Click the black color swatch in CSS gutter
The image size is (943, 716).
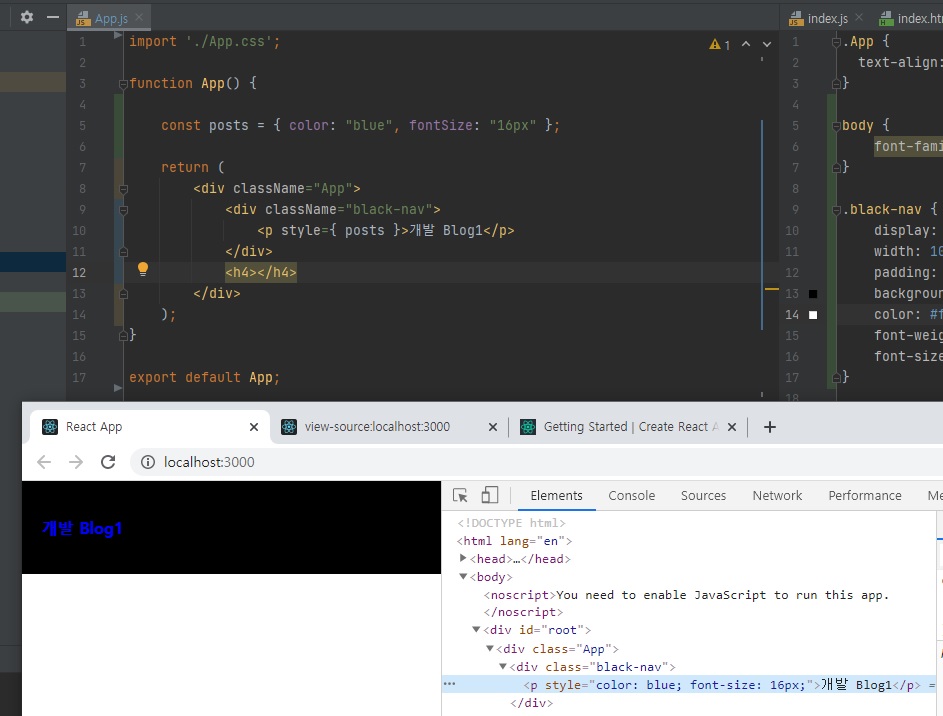click(813, 294)
